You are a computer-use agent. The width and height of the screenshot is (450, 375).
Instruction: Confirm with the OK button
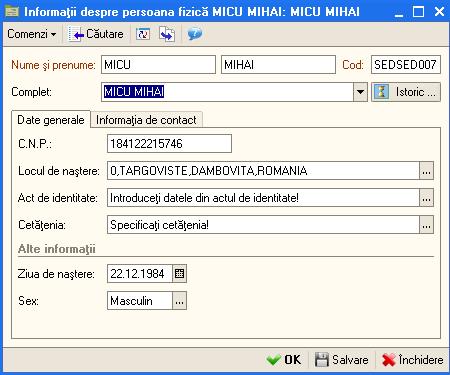284,360
